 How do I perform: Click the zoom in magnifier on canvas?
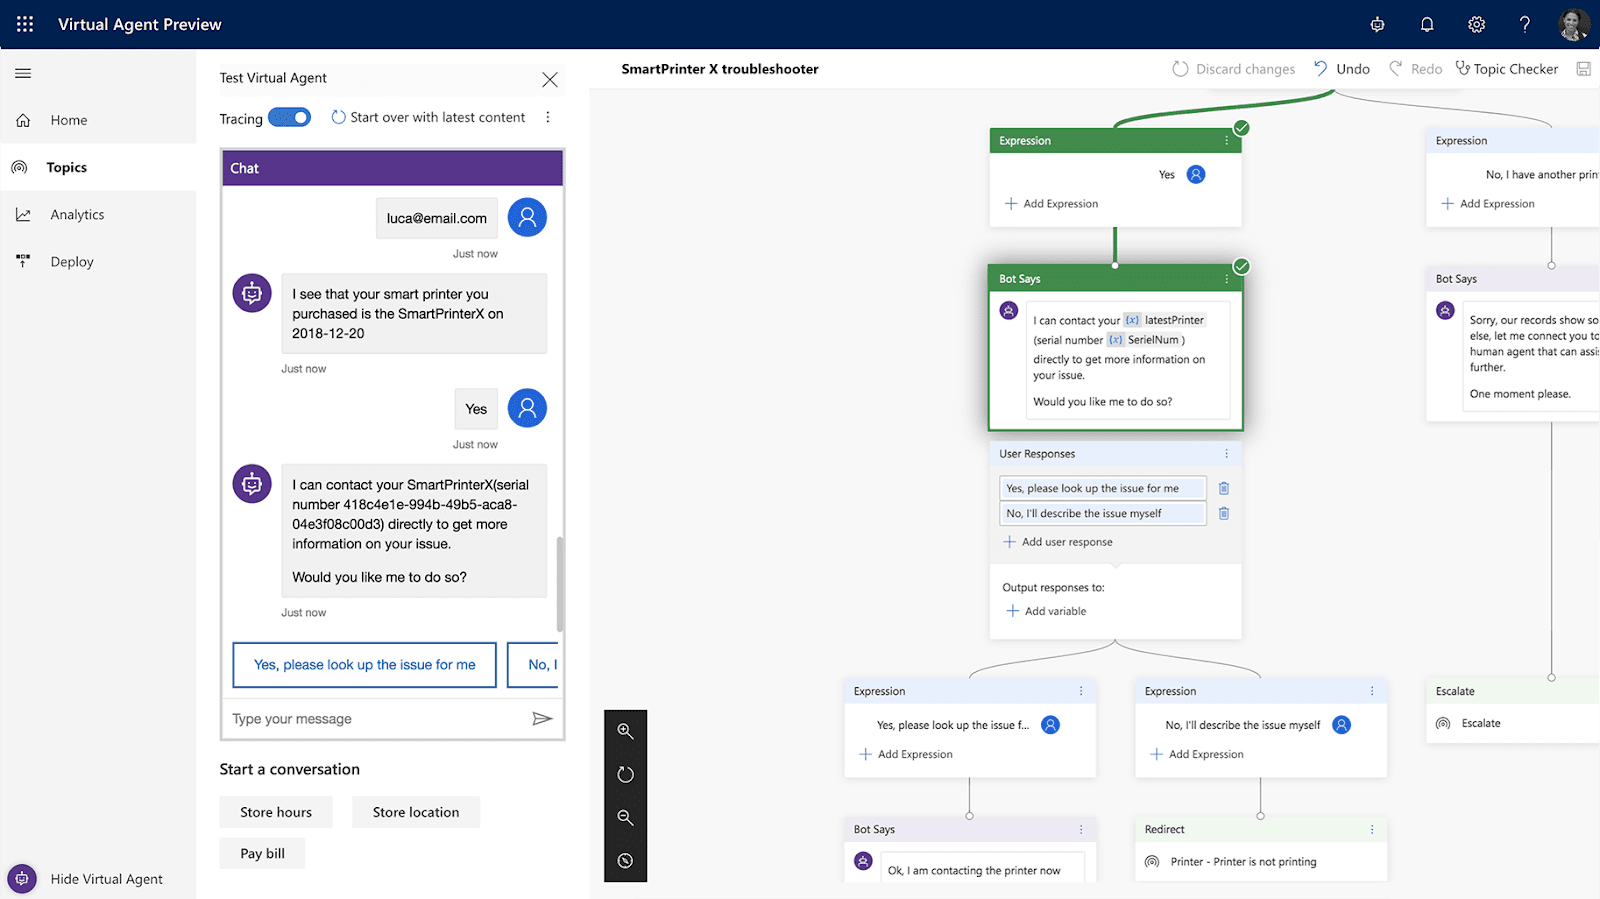(625, 731)
